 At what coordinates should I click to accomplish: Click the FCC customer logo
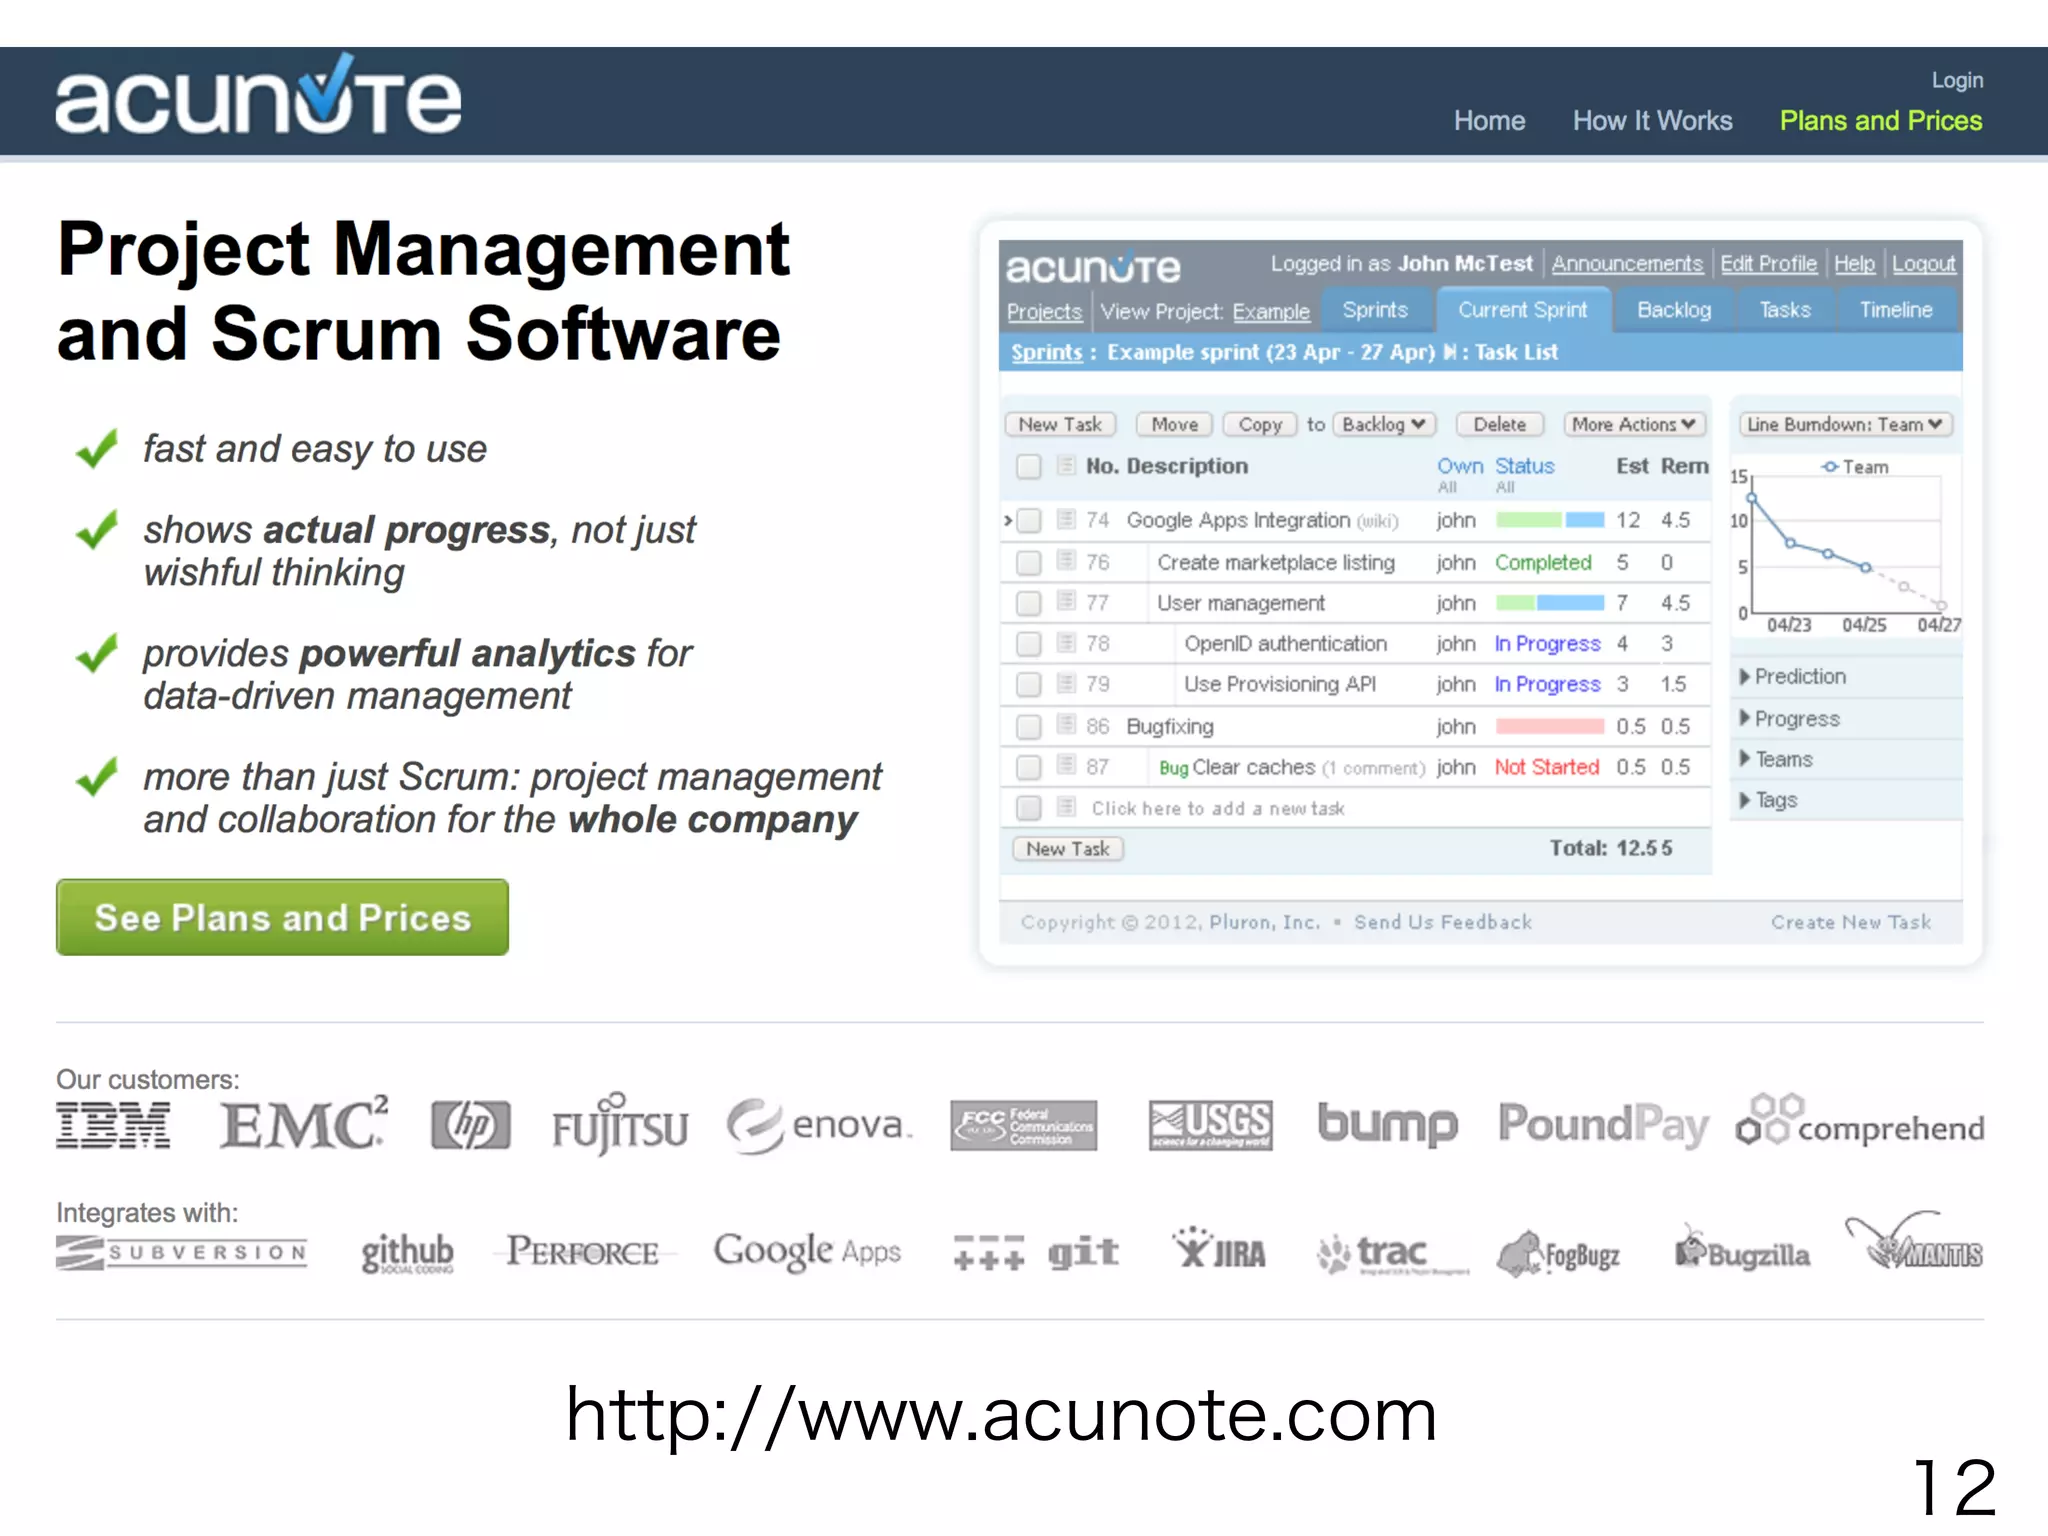click(x=1023, y=1126)
